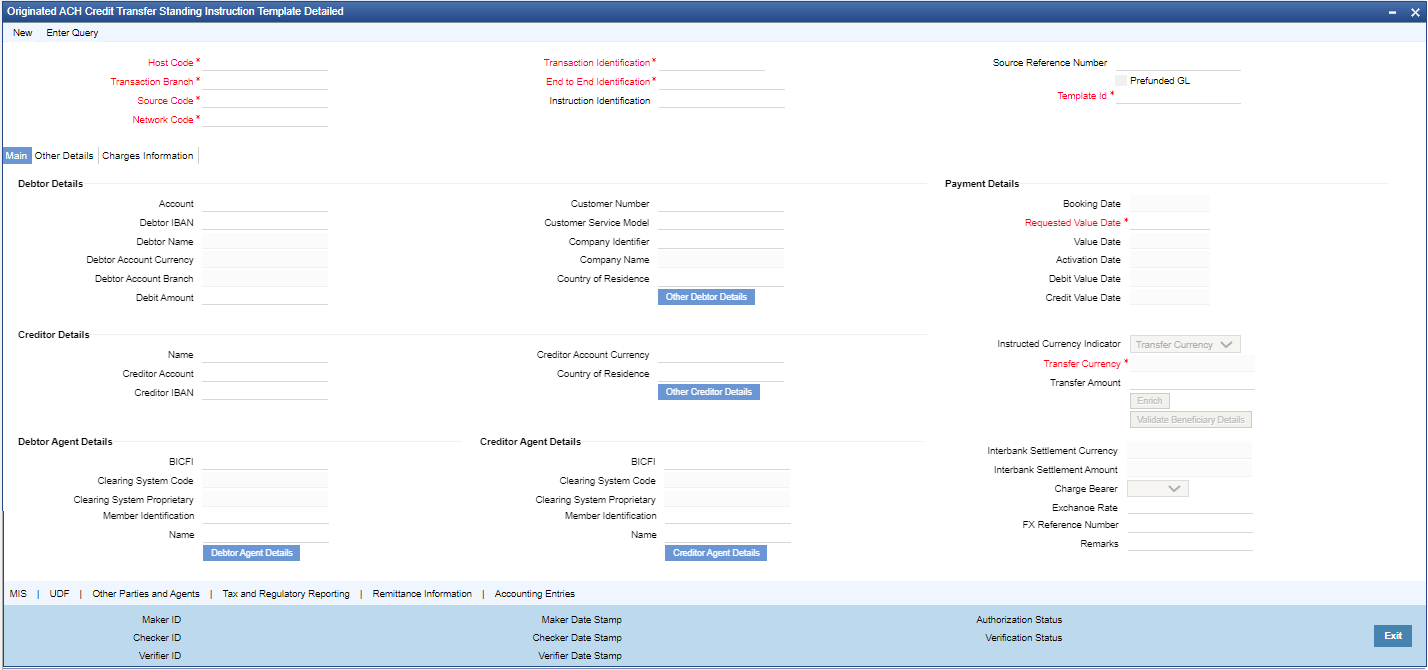Open Tax and Regulatory Reporting link
The height and width of the screenshot is (670, 1428).
pos(286,594)
